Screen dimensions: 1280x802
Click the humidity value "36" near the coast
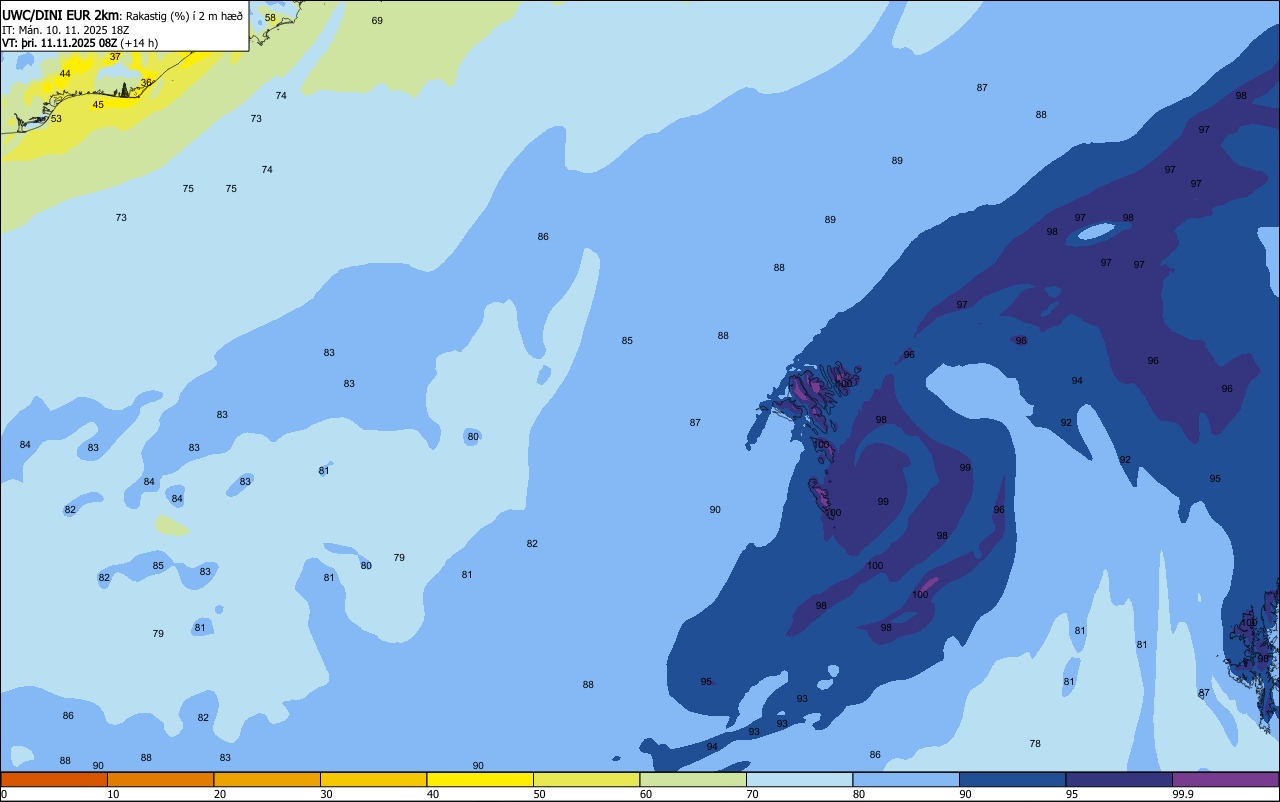(x=146, y=83)
